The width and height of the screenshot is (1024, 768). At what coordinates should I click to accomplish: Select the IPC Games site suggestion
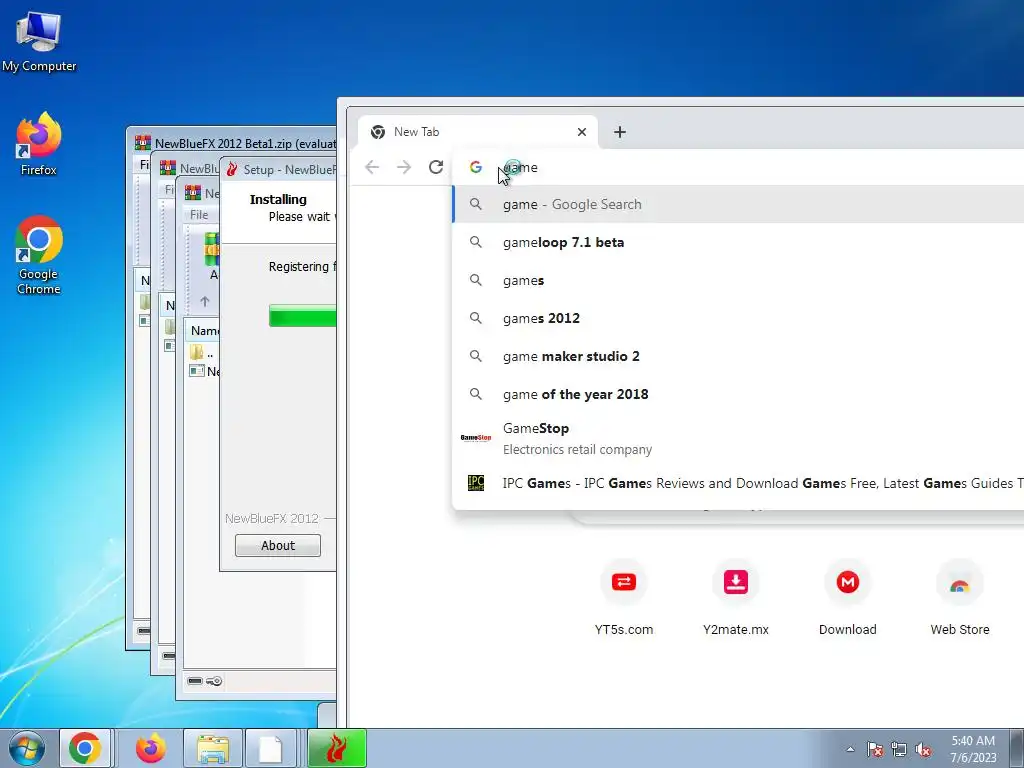point(738,483)
